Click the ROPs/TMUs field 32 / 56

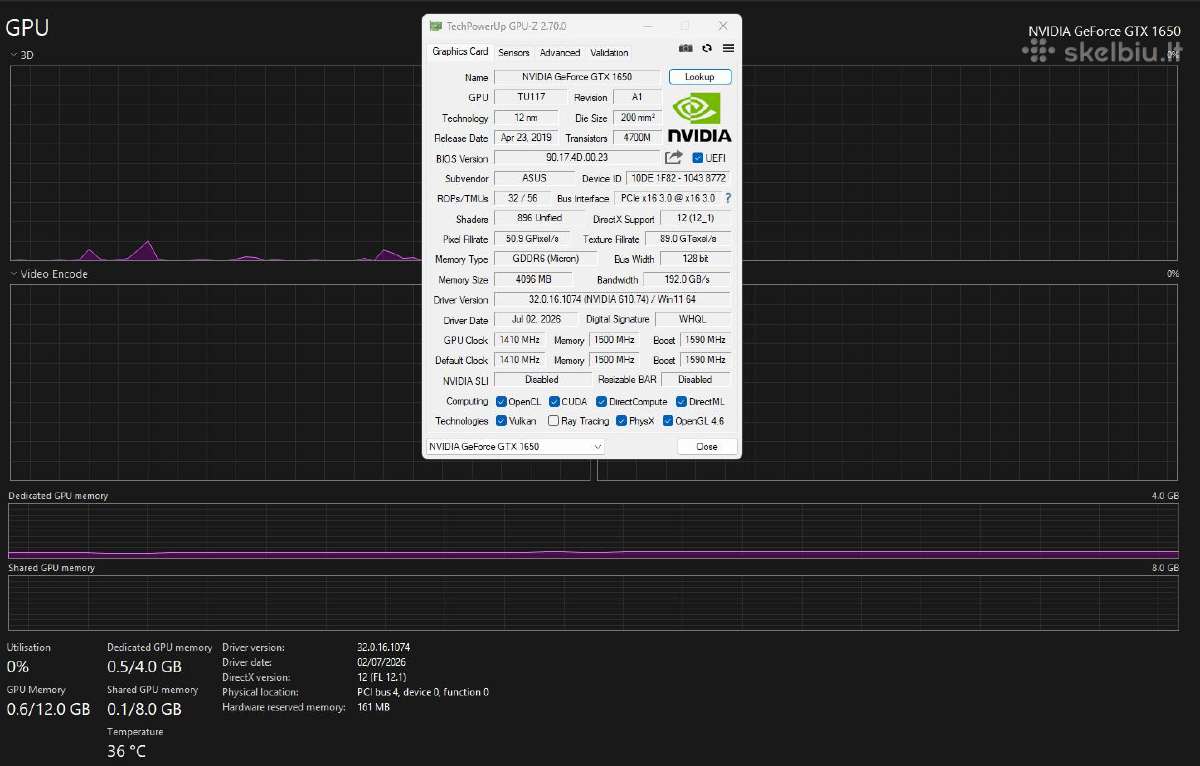pos(522,198)
